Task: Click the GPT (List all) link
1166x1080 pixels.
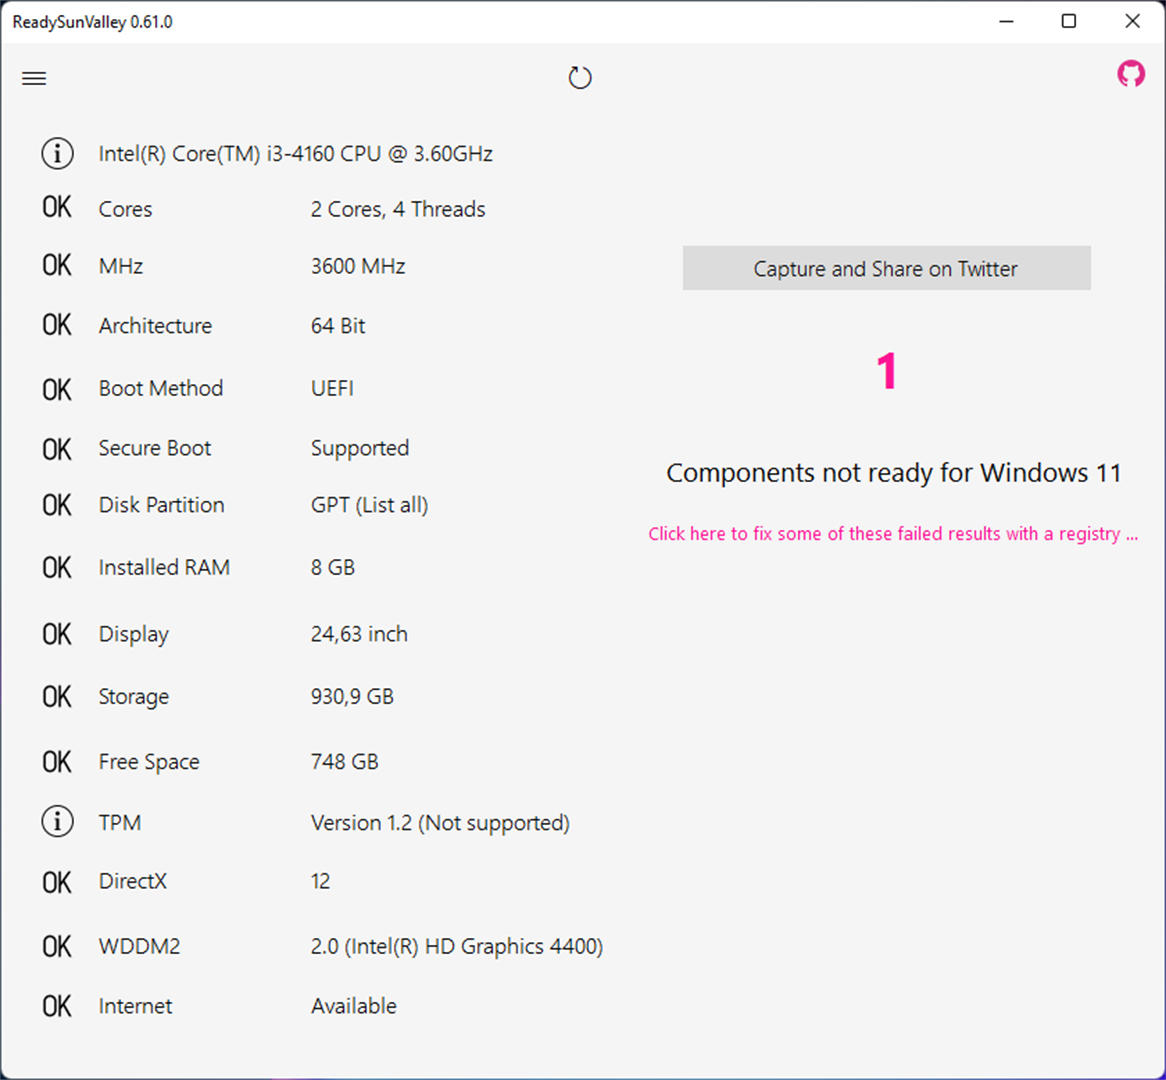Action: (x=370, y=505)
